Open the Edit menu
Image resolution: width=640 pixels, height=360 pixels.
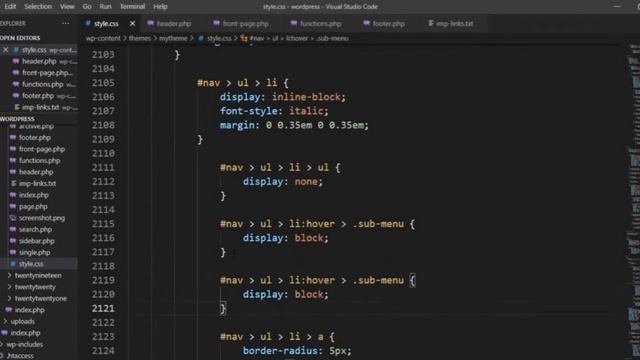(x=10, y=7)
